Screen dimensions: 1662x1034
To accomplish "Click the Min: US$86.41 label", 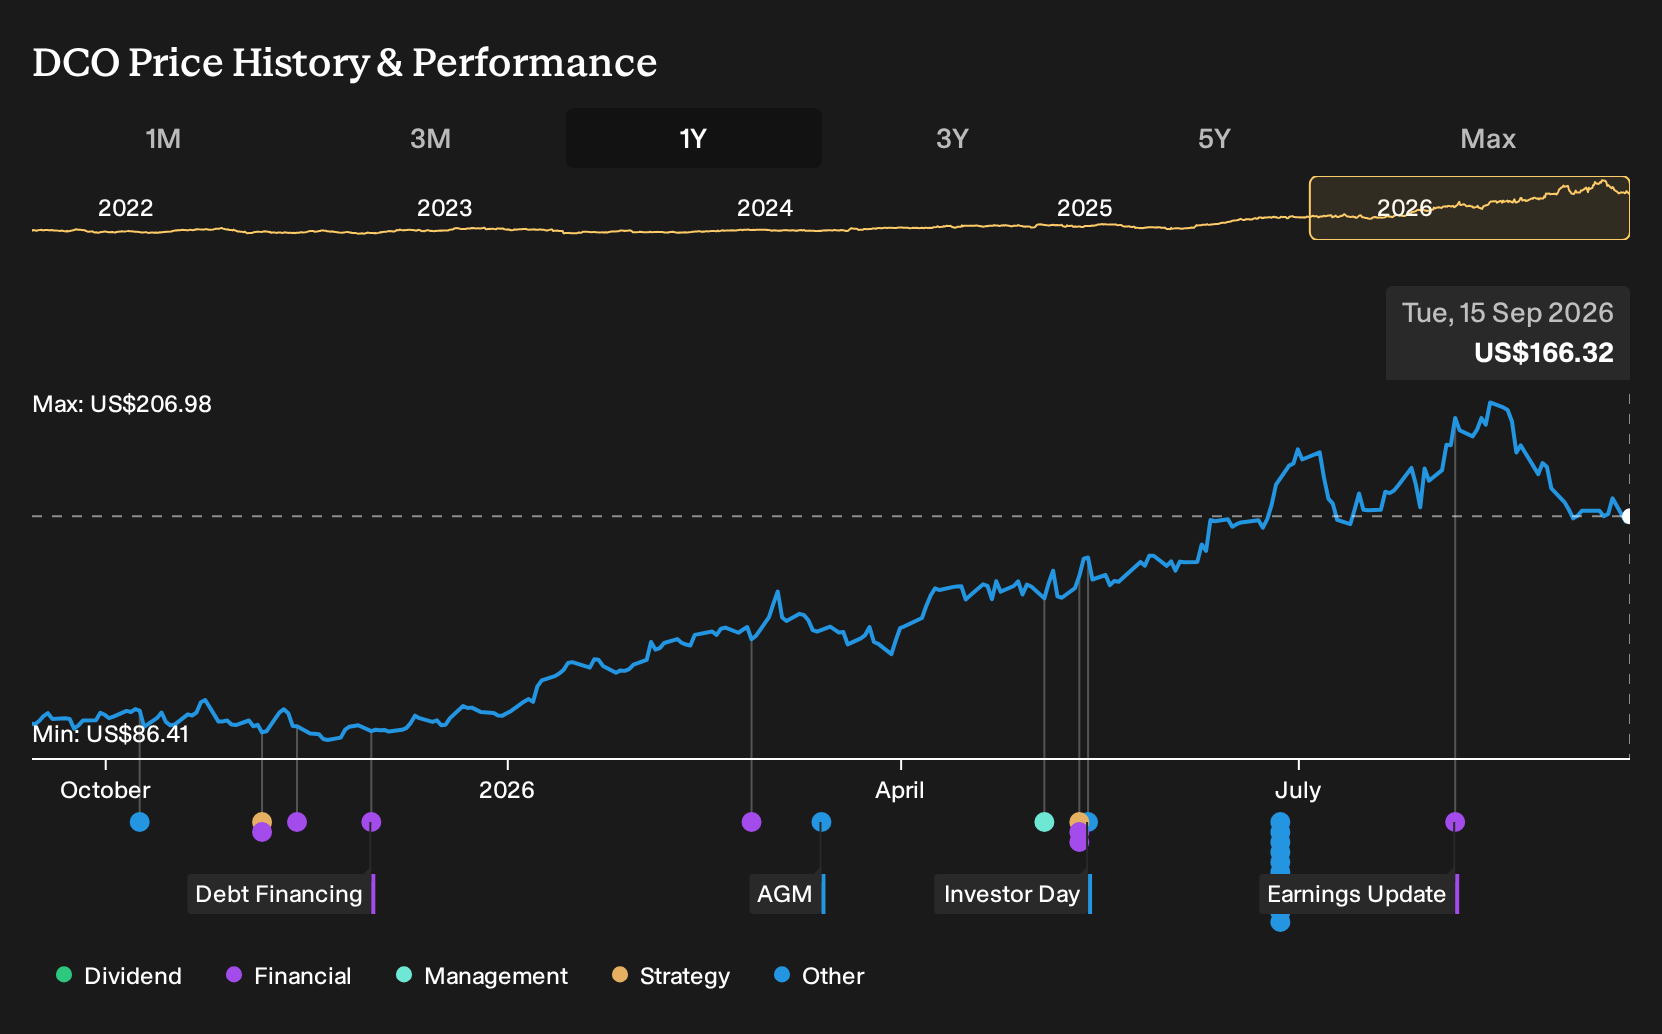I will 111,734.
